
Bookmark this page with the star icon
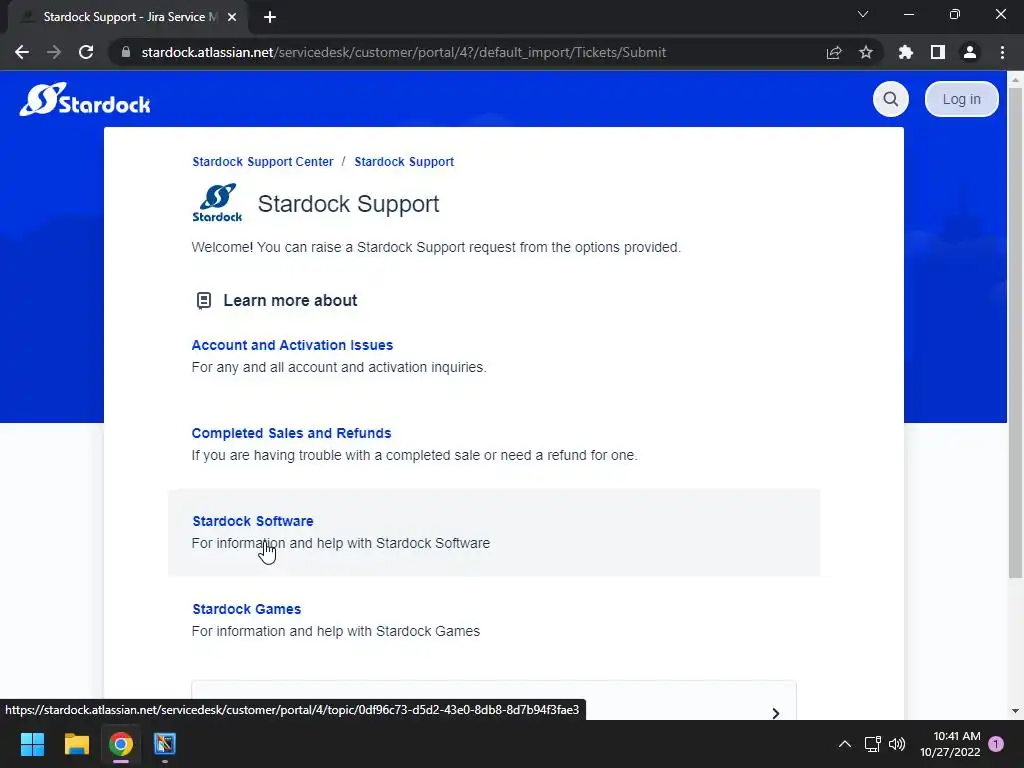pyautogui.click(x=866, y=52)
